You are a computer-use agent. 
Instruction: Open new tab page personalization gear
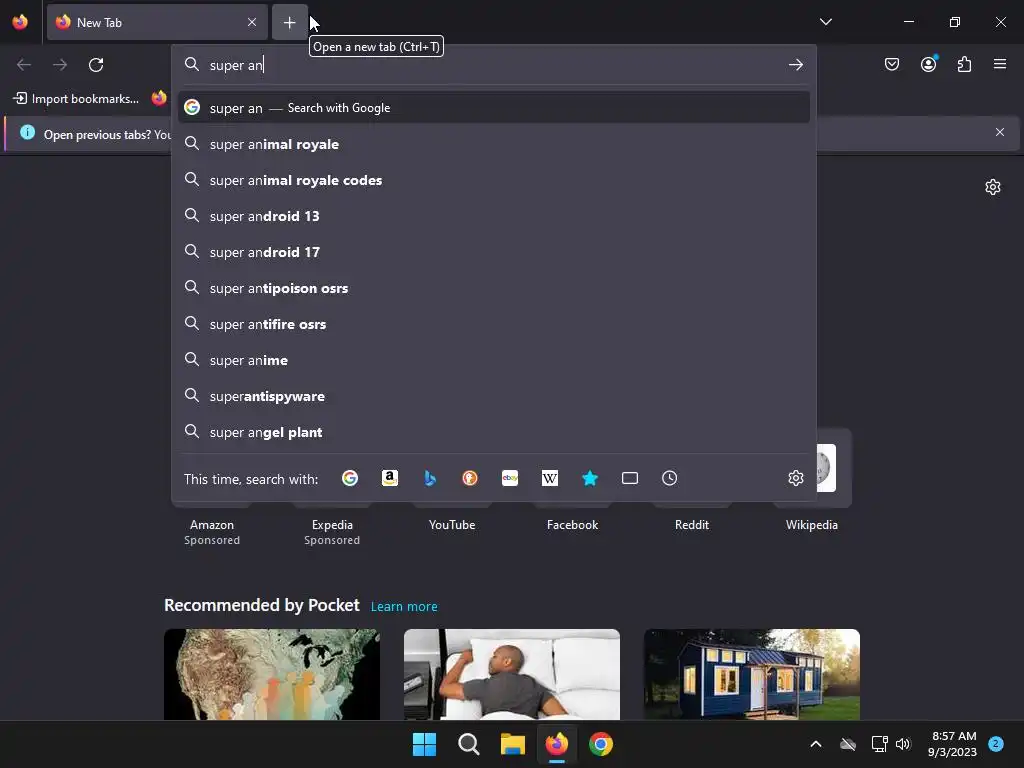pyautogui.click(x=993, y=187)
